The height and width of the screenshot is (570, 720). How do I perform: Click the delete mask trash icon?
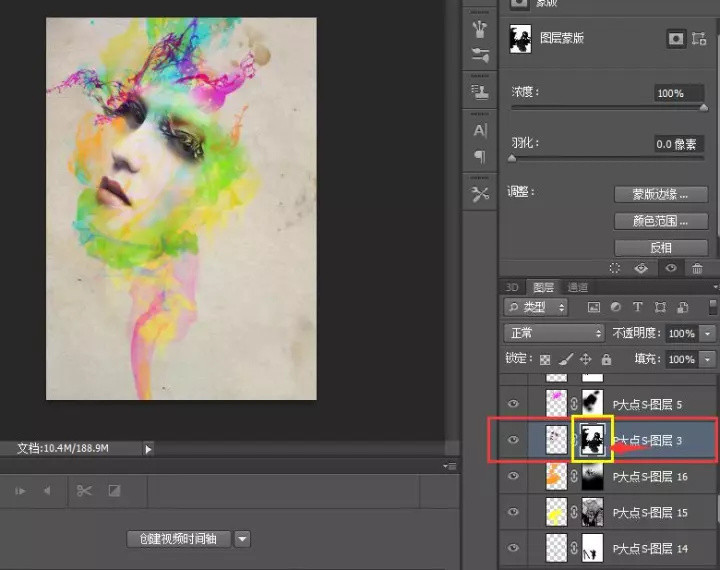697,268
